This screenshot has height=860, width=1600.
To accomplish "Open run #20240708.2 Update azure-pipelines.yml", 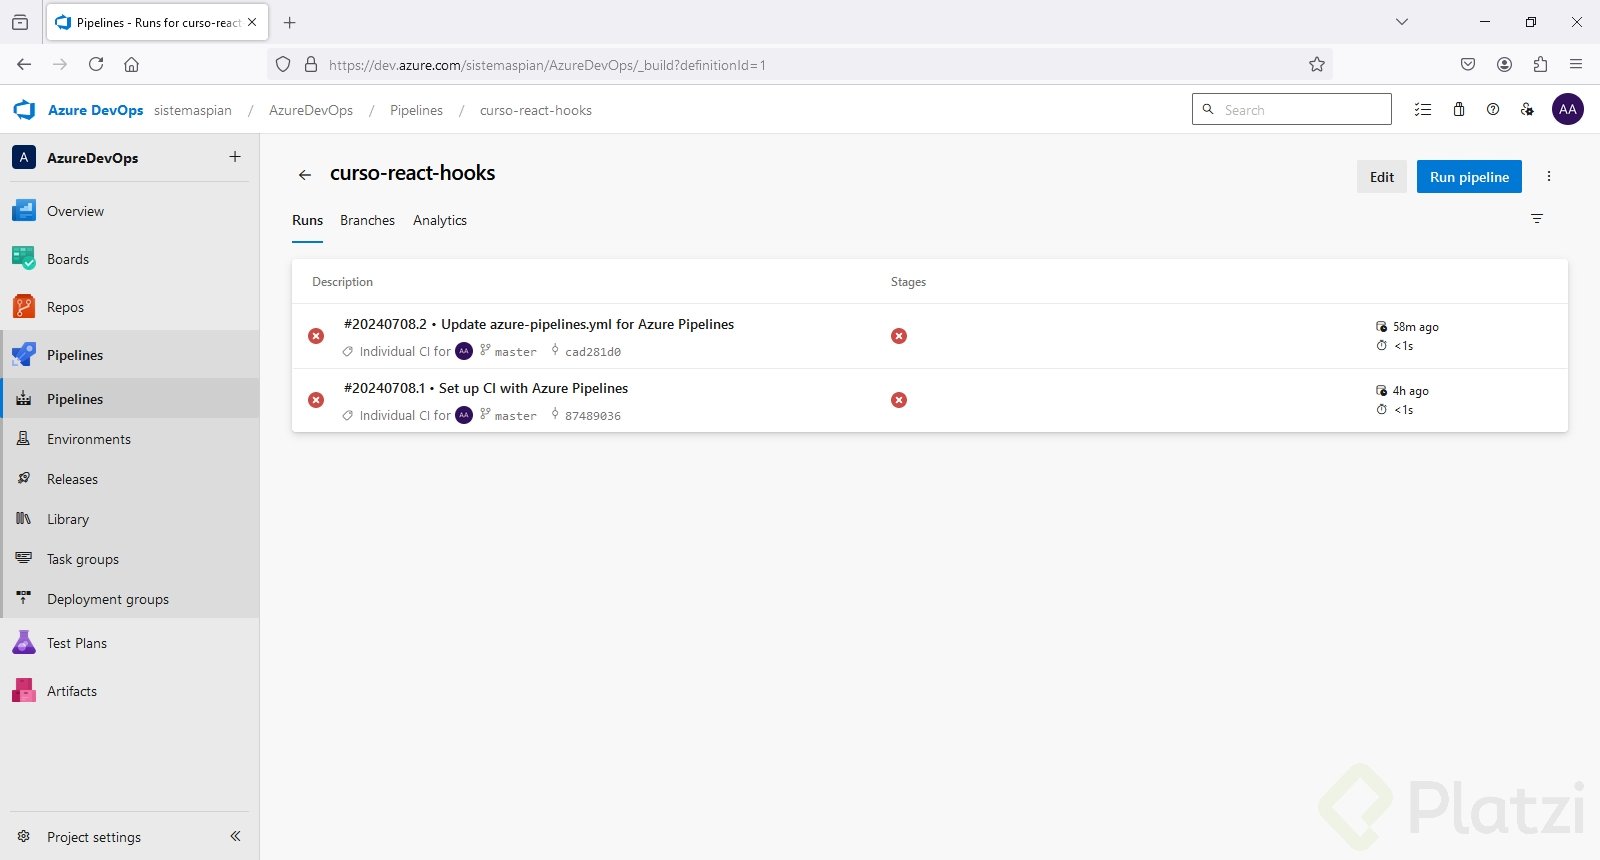I will click(x=588, y=324).
